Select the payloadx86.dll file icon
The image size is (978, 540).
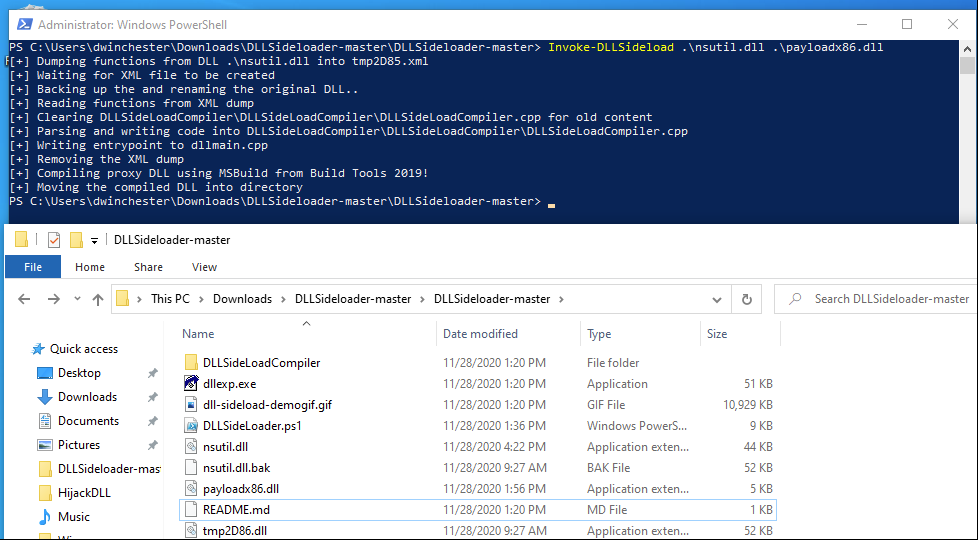pyautogui.click(x=191, y=489)
